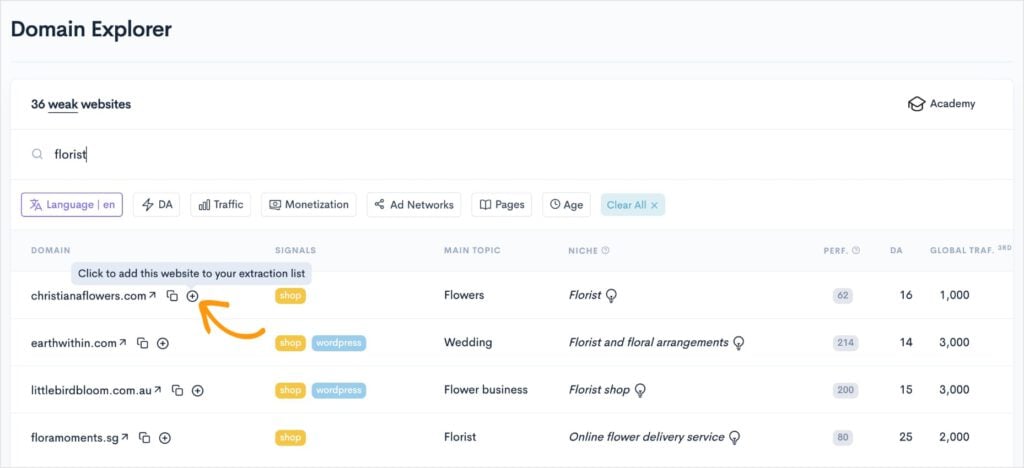This screenshot has width=1024, height=468.
Task: Open the Monetization filter
Action: click(x=309, y=205)
